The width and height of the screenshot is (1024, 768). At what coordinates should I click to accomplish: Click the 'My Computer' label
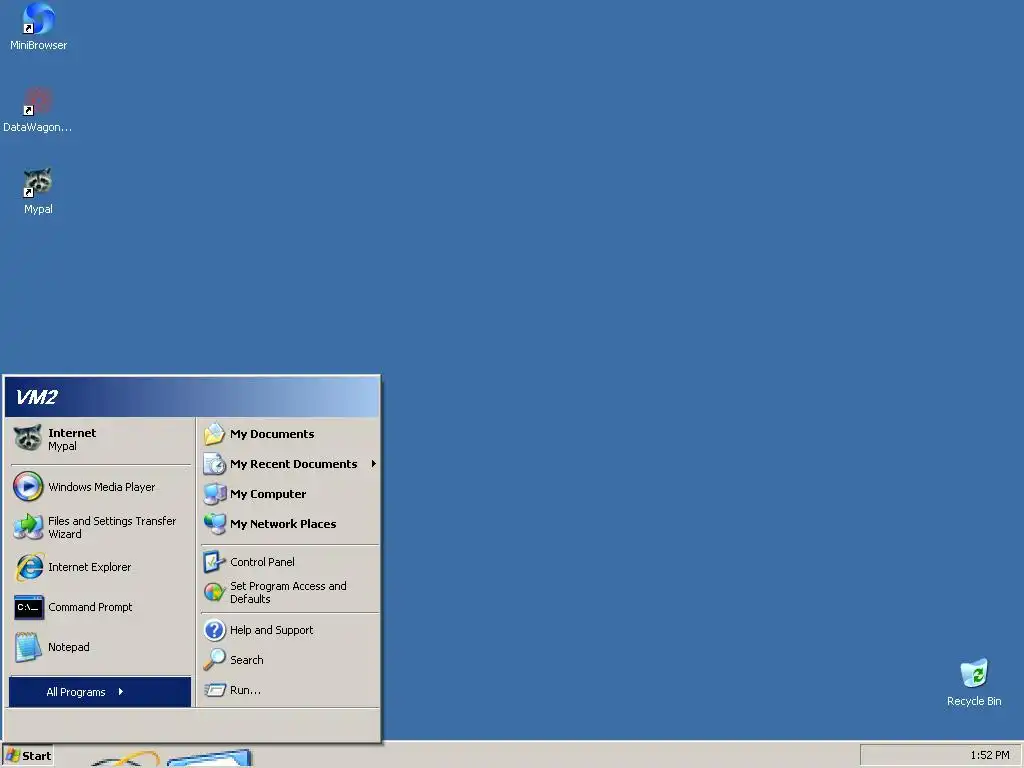pyautogui.click(x=268, y=494)
